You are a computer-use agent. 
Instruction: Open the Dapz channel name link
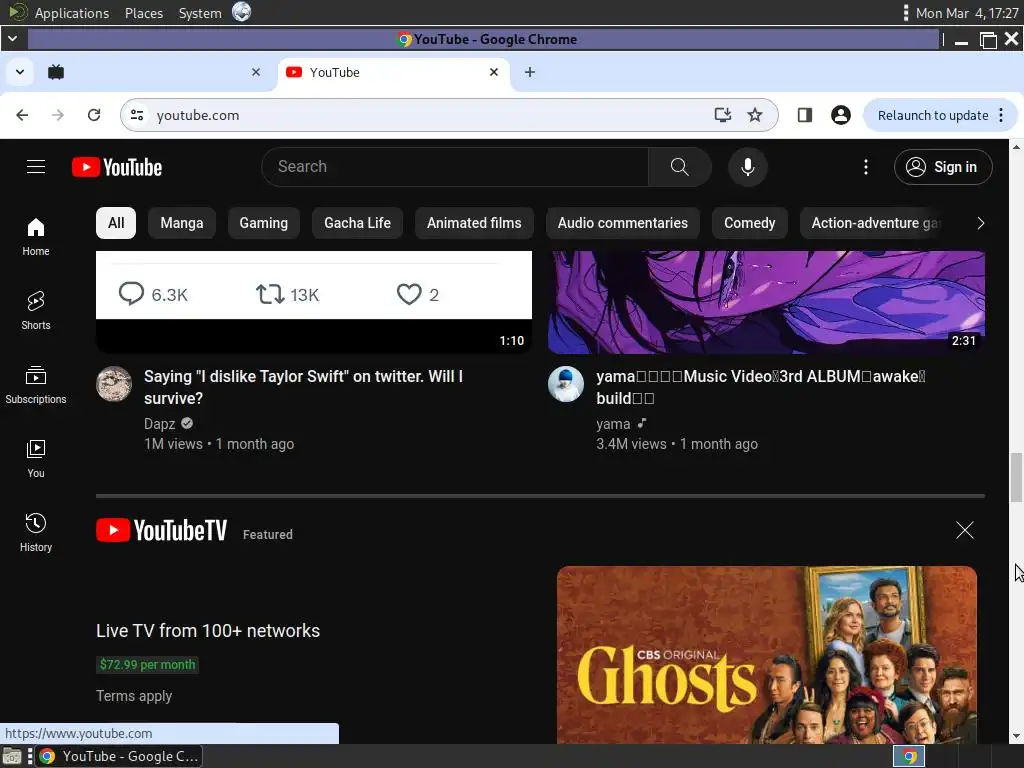click(x=159, y=424)
